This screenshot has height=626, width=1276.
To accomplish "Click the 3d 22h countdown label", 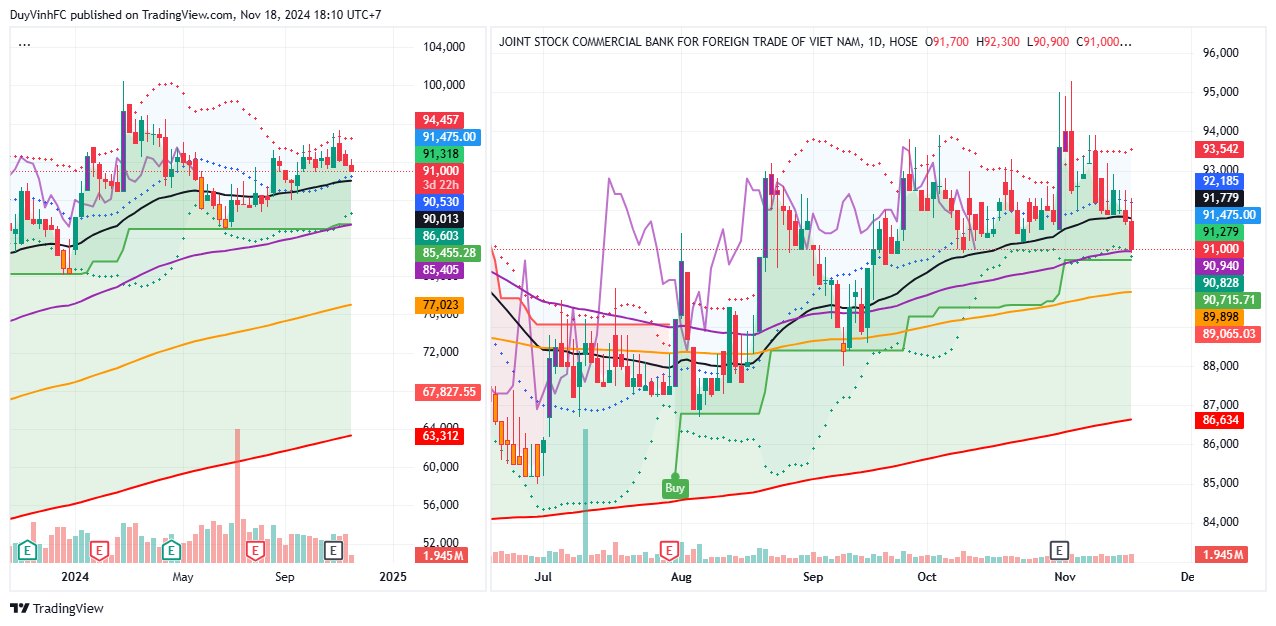I will click(x=441, y=185).
